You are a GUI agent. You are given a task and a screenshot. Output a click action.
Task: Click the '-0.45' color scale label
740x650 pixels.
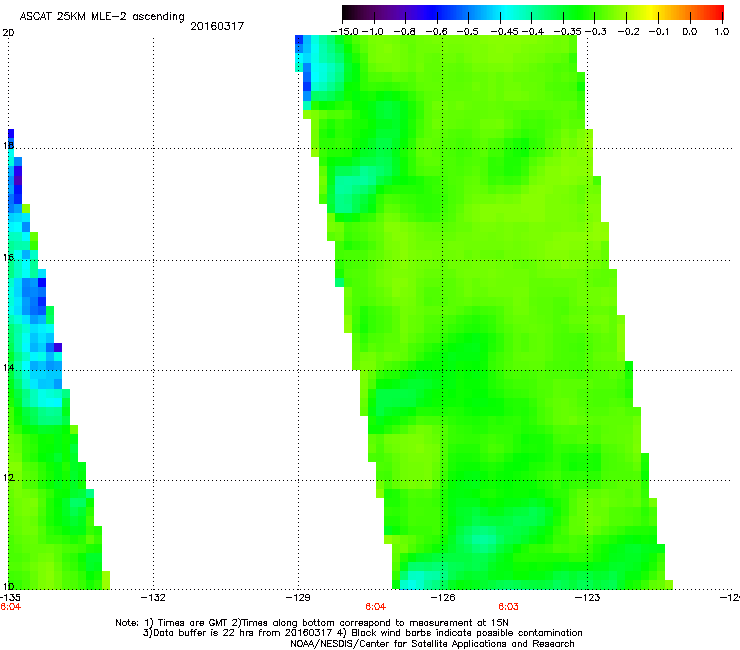tap(505, 32)
